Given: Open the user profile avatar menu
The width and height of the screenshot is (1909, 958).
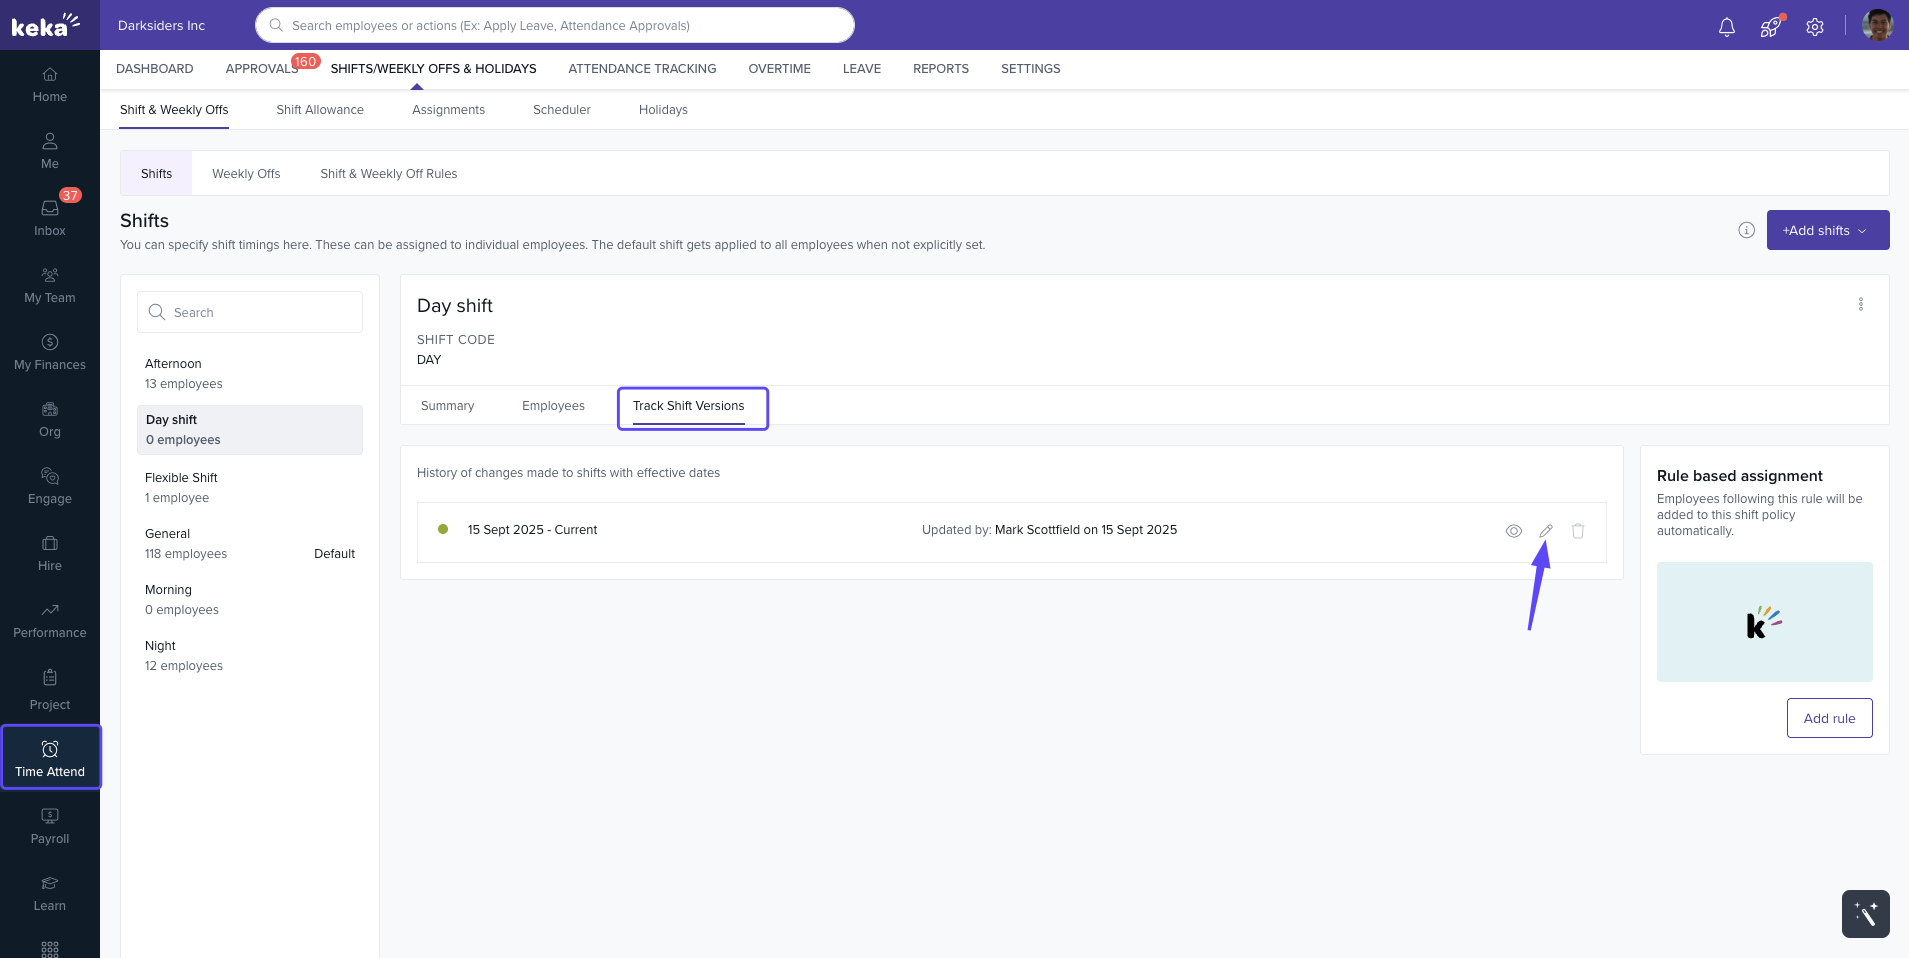Looking at the screenshot, I should 1877,25.
